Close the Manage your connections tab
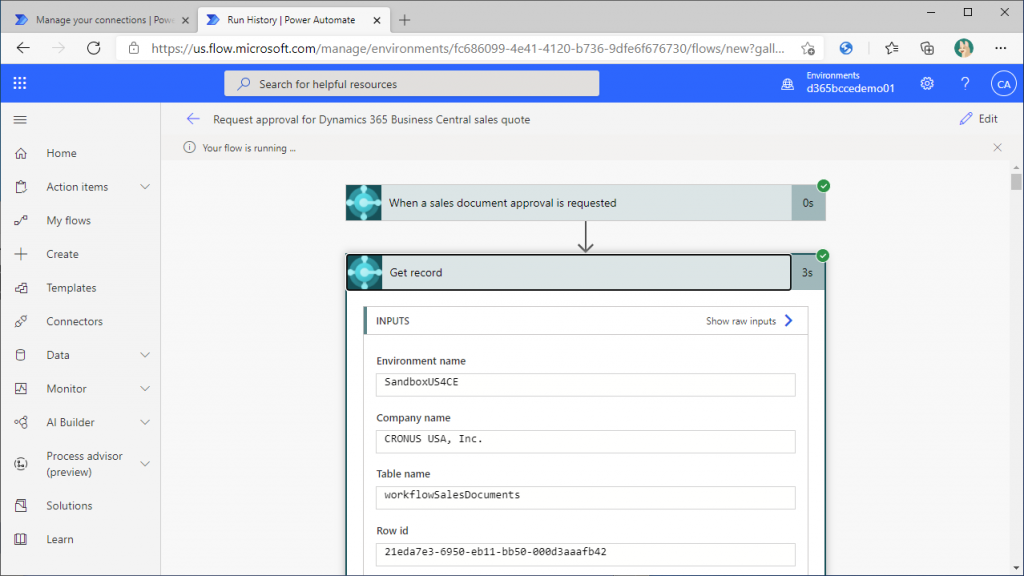This screenshot has height=576, width=1024. 185,20
